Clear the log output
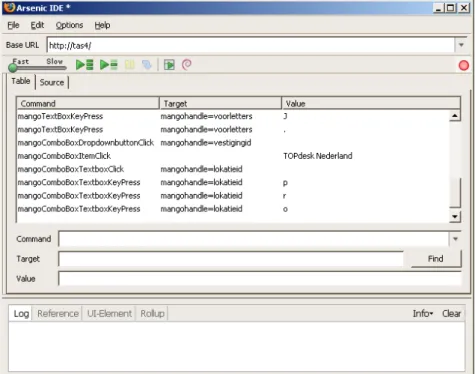This screenshot has height=374, width=475. pyautogui.click(x=451, y=313)
